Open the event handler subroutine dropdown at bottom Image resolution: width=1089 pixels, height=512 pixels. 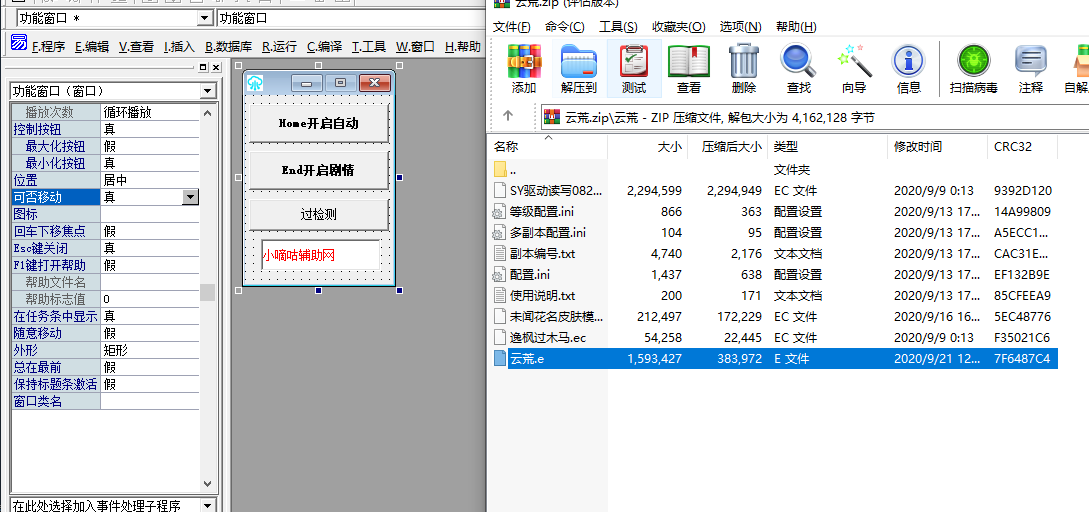pos(208,505)
